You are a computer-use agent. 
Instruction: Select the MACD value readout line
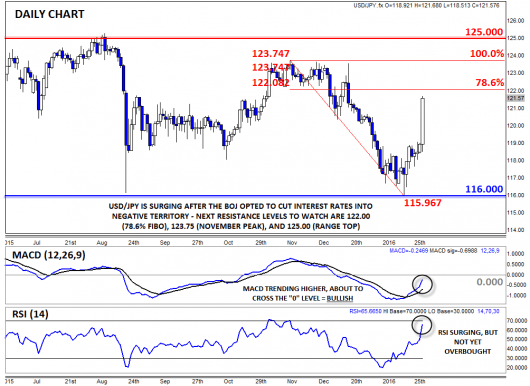(x=444, y=251)
